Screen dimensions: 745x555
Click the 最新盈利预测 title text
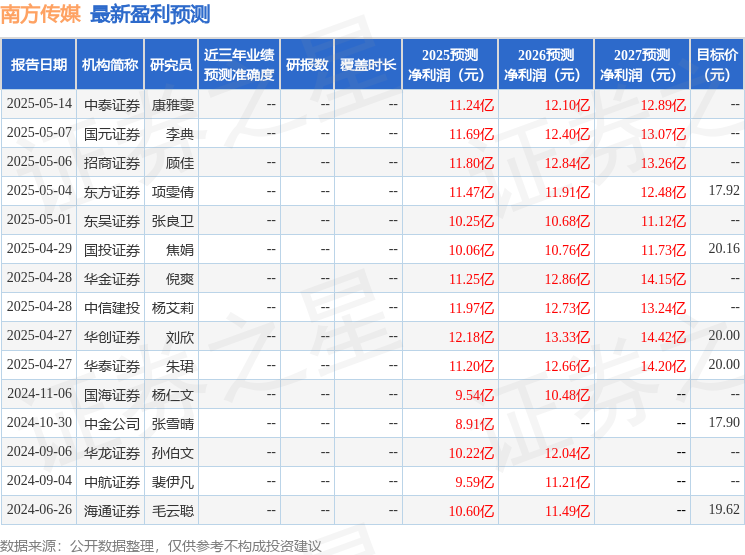(x=150, y=14)
